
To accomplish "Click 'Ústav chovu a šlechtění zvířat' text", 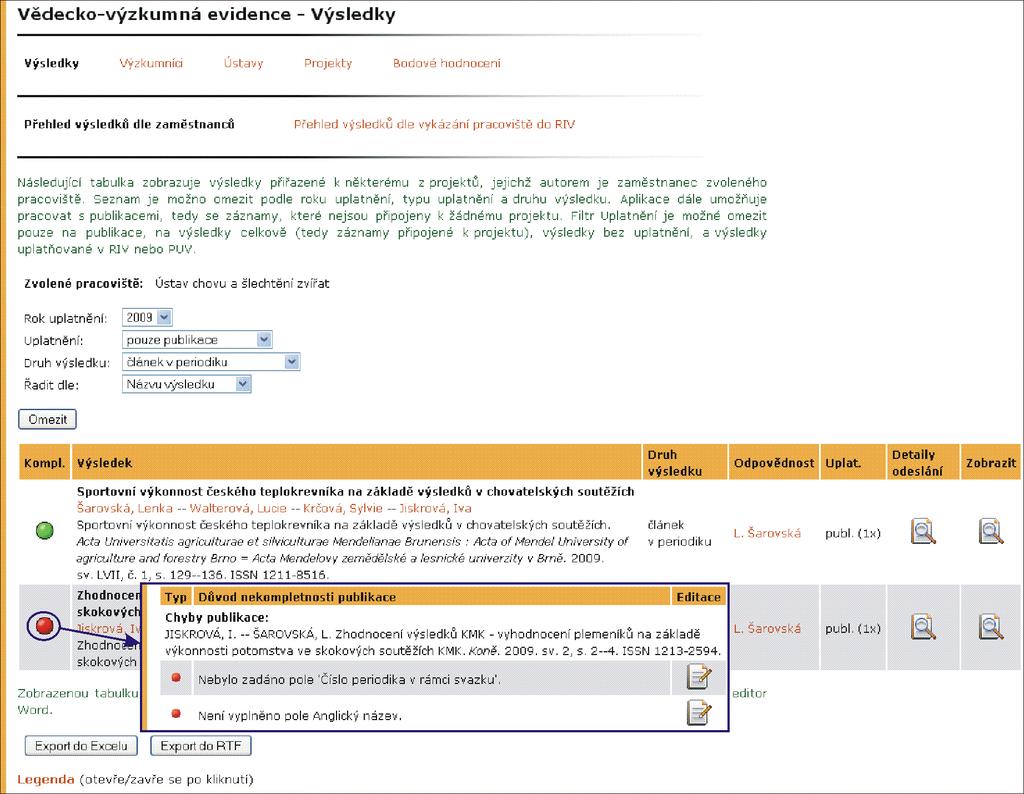I will pos(242,283).
